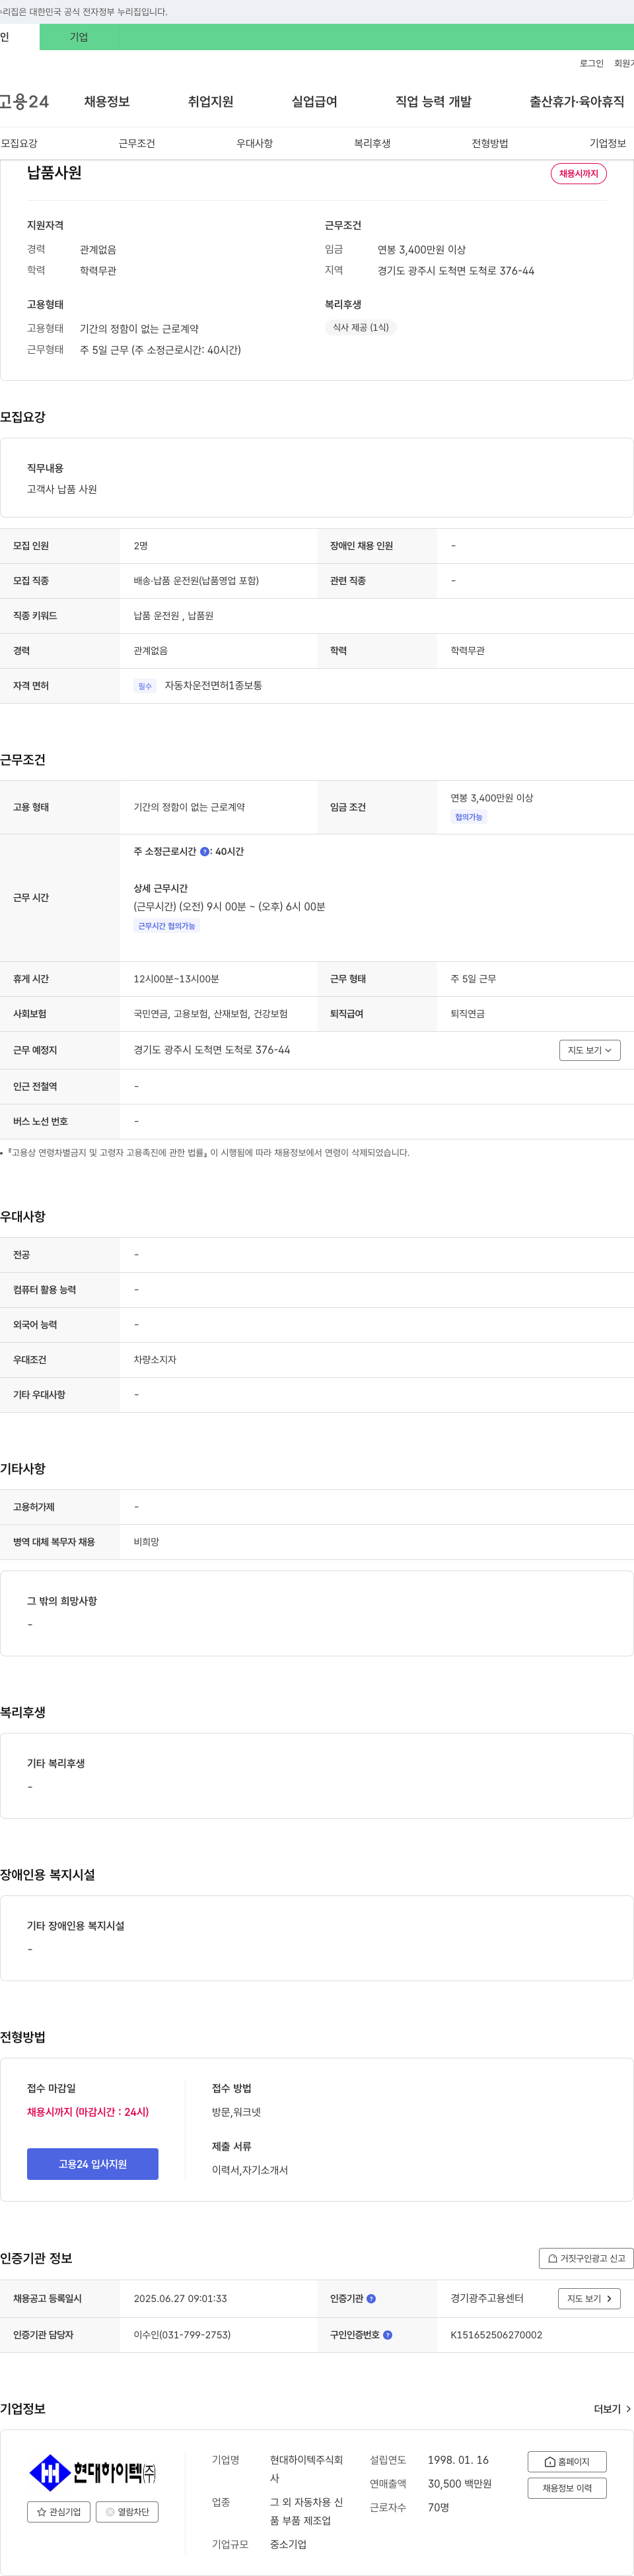This screenshot has height=2576, width=634.
Task: Jump to 전형방법 section tab
Action: point(490,144)
